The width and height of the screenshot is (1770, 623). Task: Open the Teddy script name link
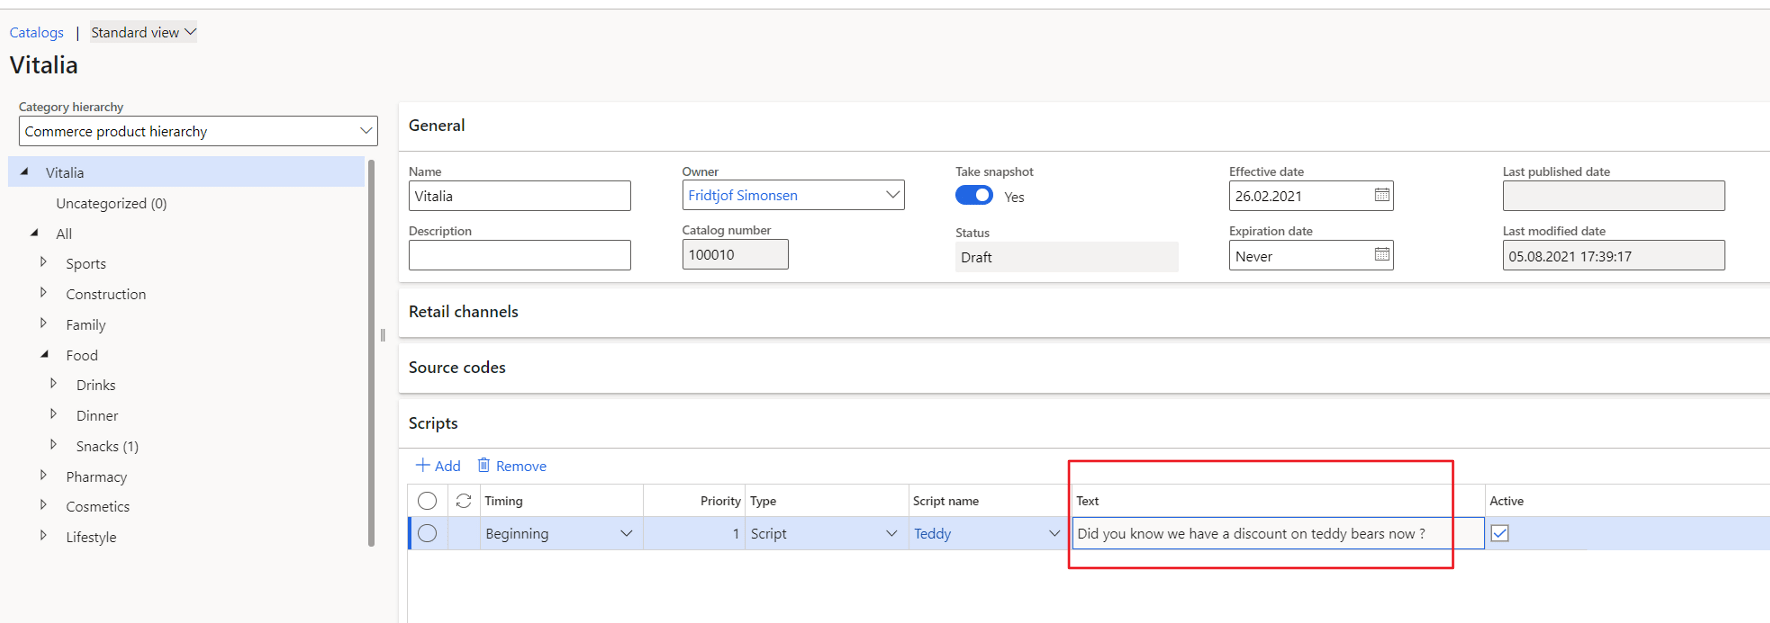932,534
